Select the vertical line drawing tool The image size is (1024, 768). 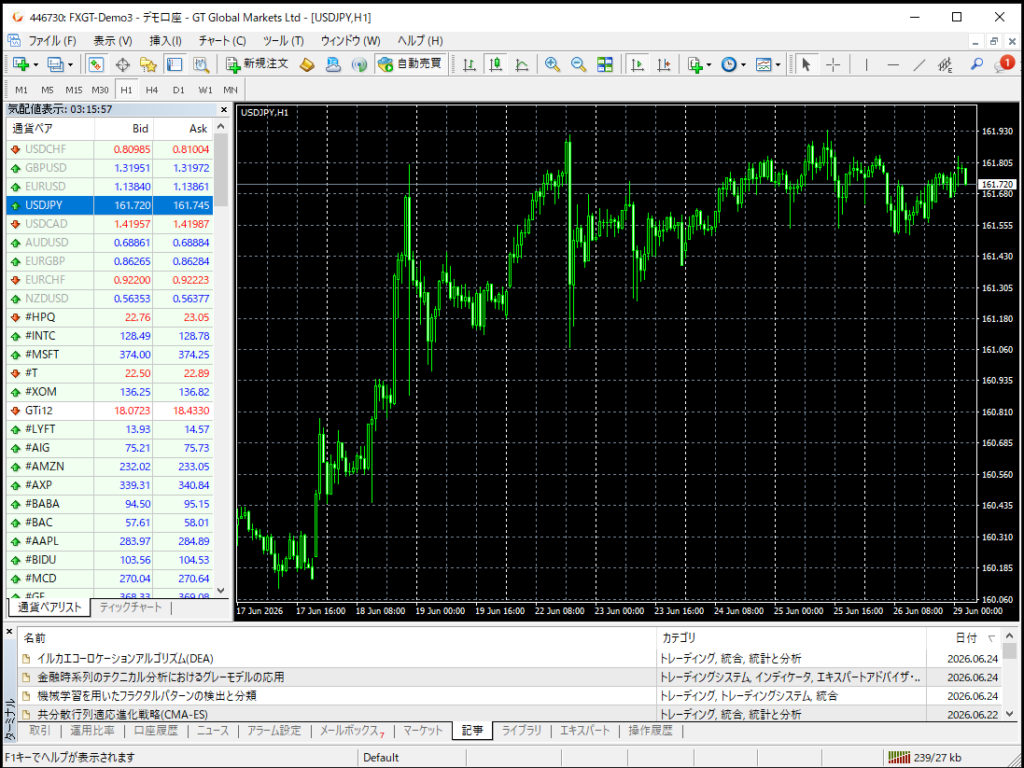(867, 64)
